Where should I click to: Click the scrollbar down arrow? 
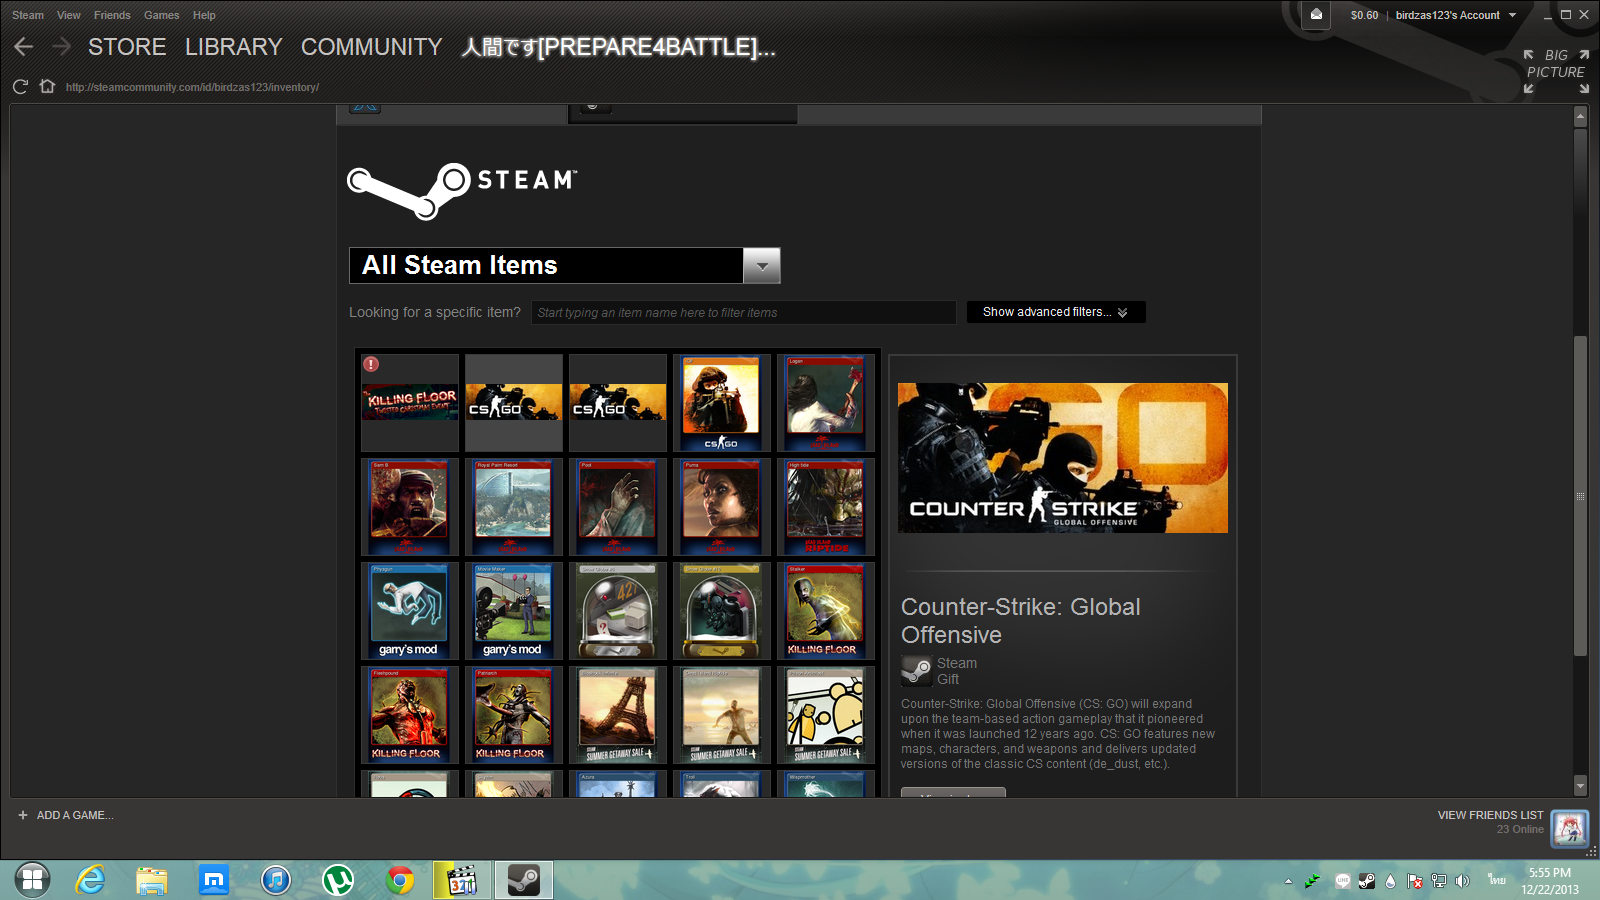click(1580, 786)
